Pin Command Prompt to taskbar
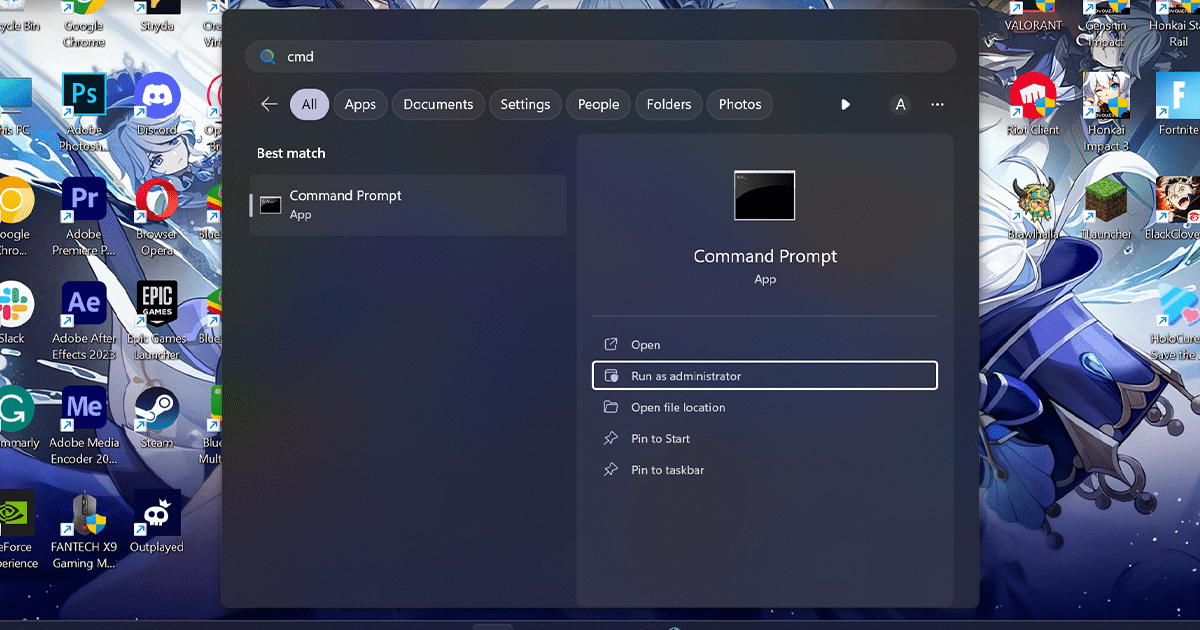 [667, 470]
